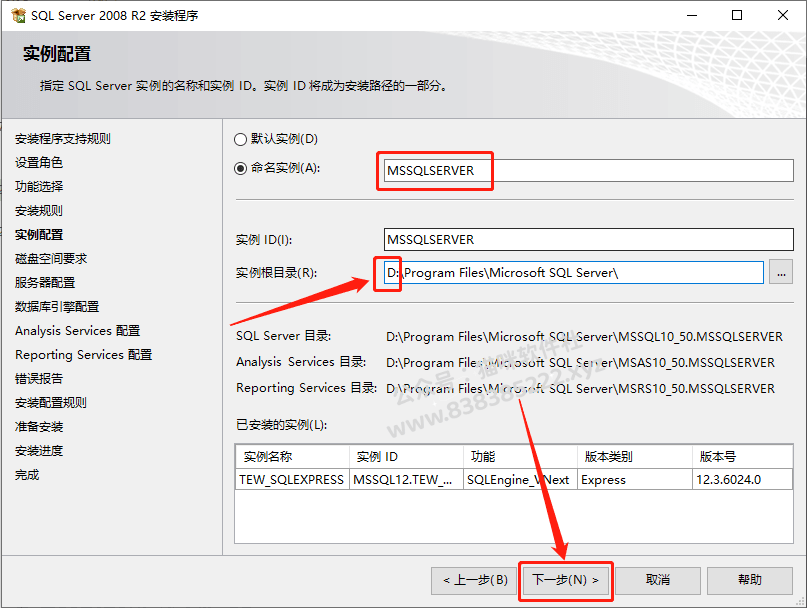
Task: Select the 命名实例(A) radio button
Action: 240,168
